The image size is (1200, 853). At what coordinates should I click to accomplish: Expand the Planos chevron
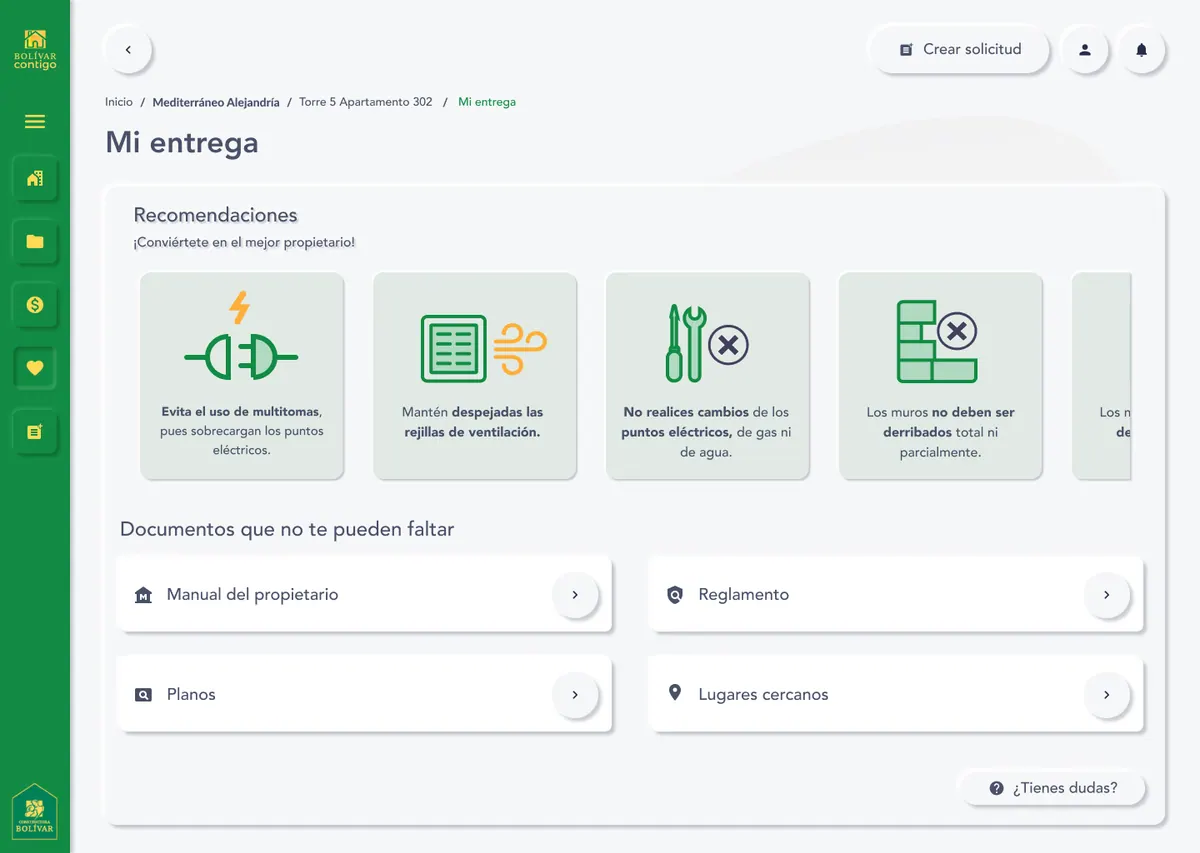coord(575,694)
